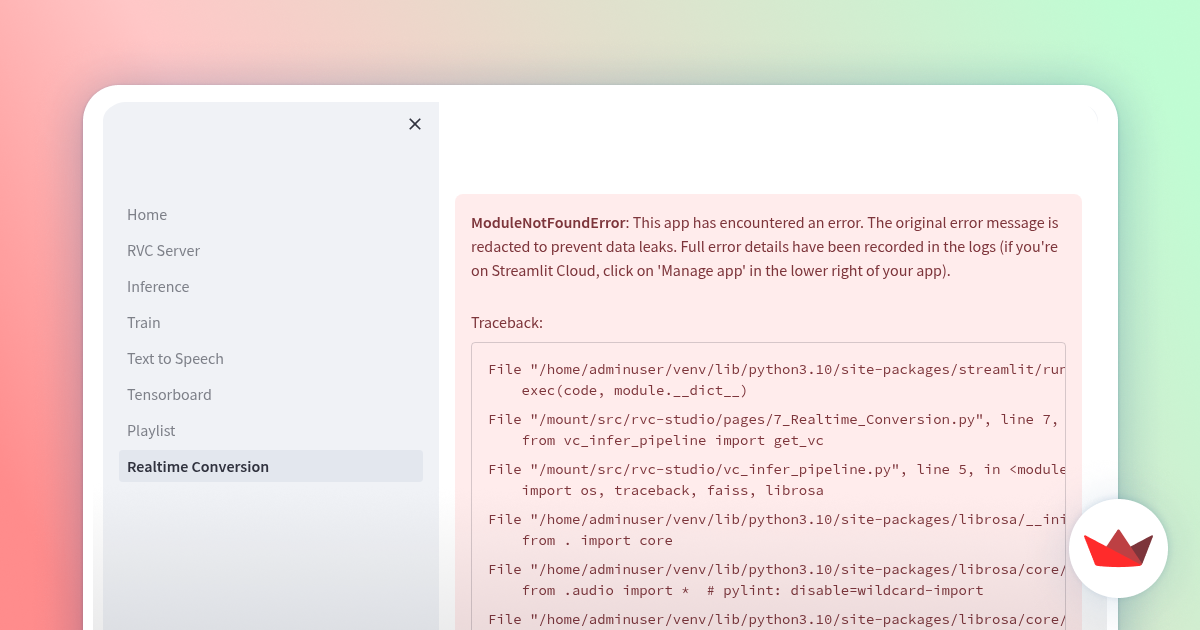Navigate to the Train page
The width and height of the screenshot is (1200, 630).
[271, 323]
